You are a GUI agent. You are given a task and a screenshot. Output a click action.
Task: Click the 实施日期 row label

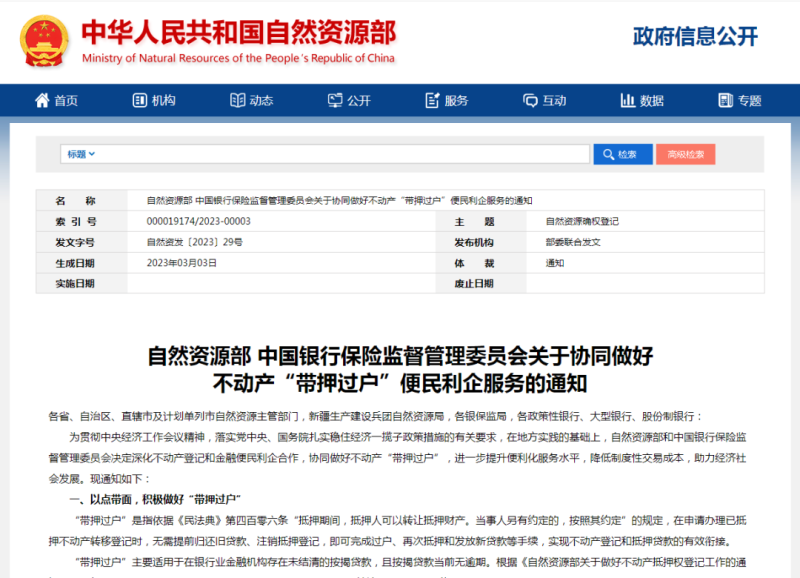(75, 284)
